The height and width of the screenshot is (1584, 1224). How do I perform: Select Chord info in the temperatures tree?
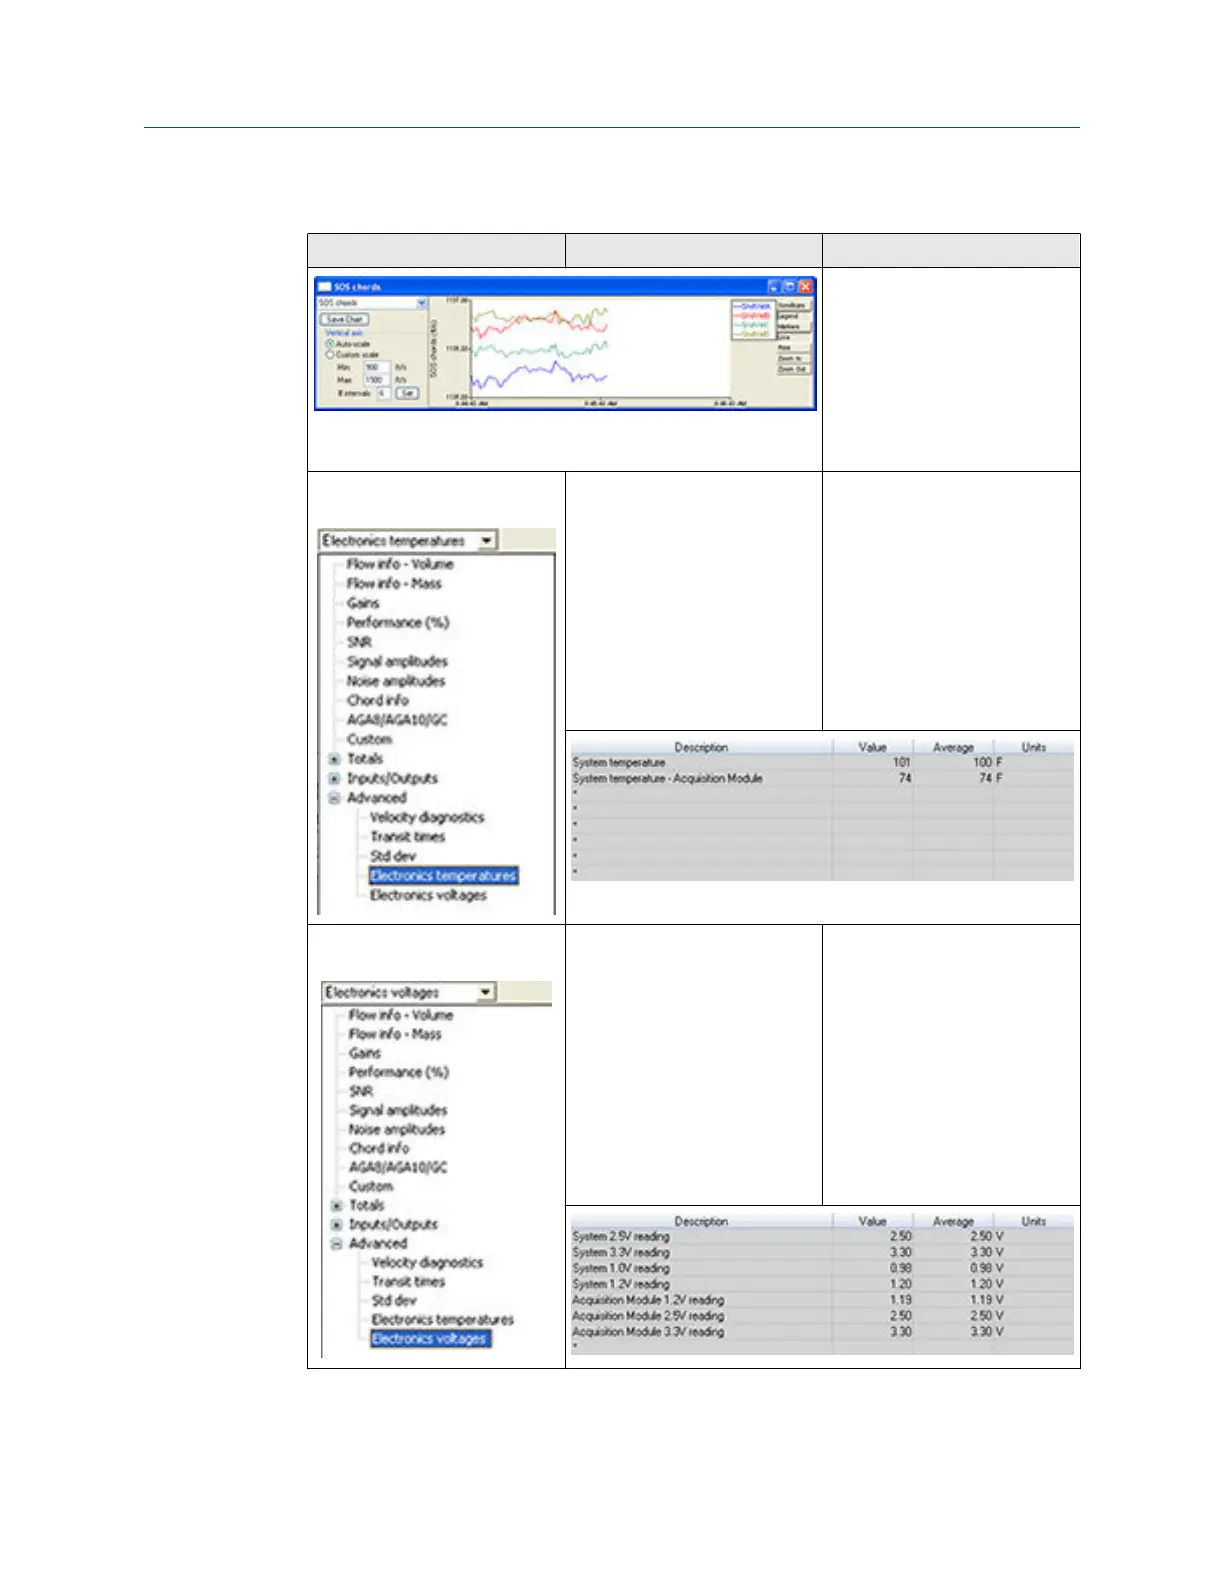pyautogui.click(x=378, y=700)
